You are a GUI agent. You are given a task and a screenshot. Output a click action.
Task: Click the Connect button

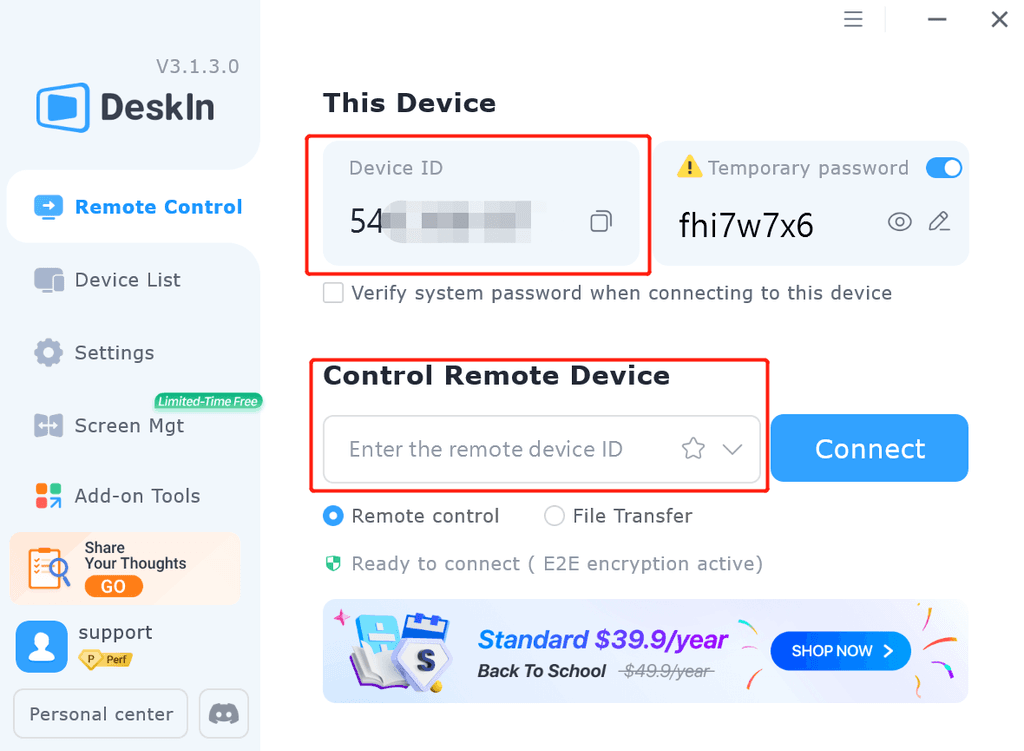click(868, 448)
